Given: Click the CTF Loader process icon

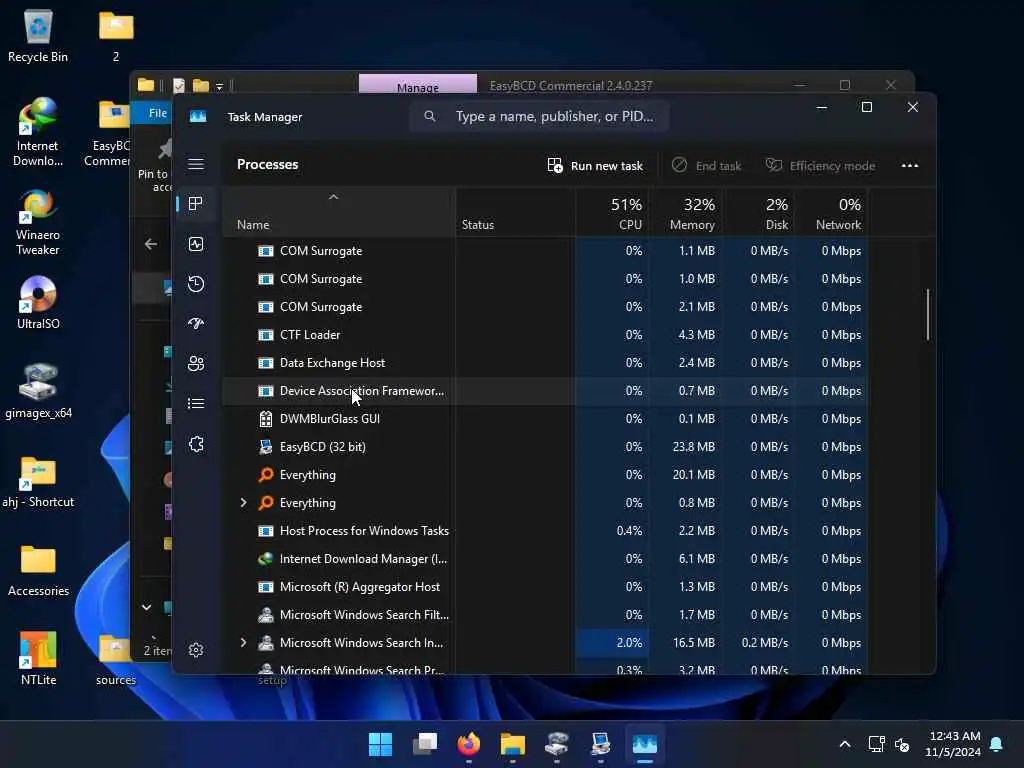Looking at the screenshot, I should 266,334.
